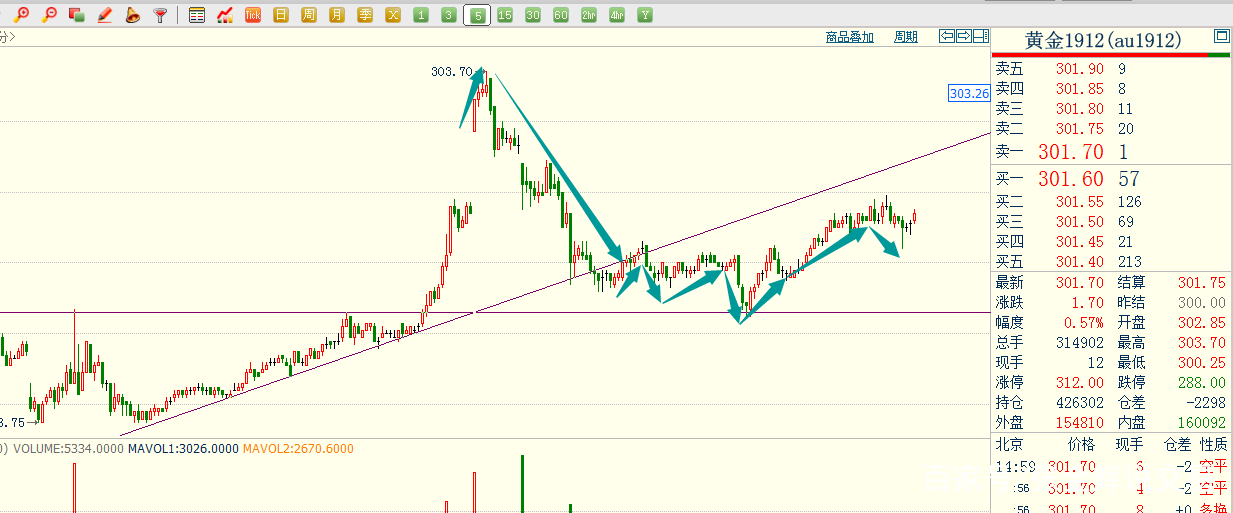Click the 最低 value 300.25
This screenshot has width=1233, height=513.
(x=1202, y=363)
